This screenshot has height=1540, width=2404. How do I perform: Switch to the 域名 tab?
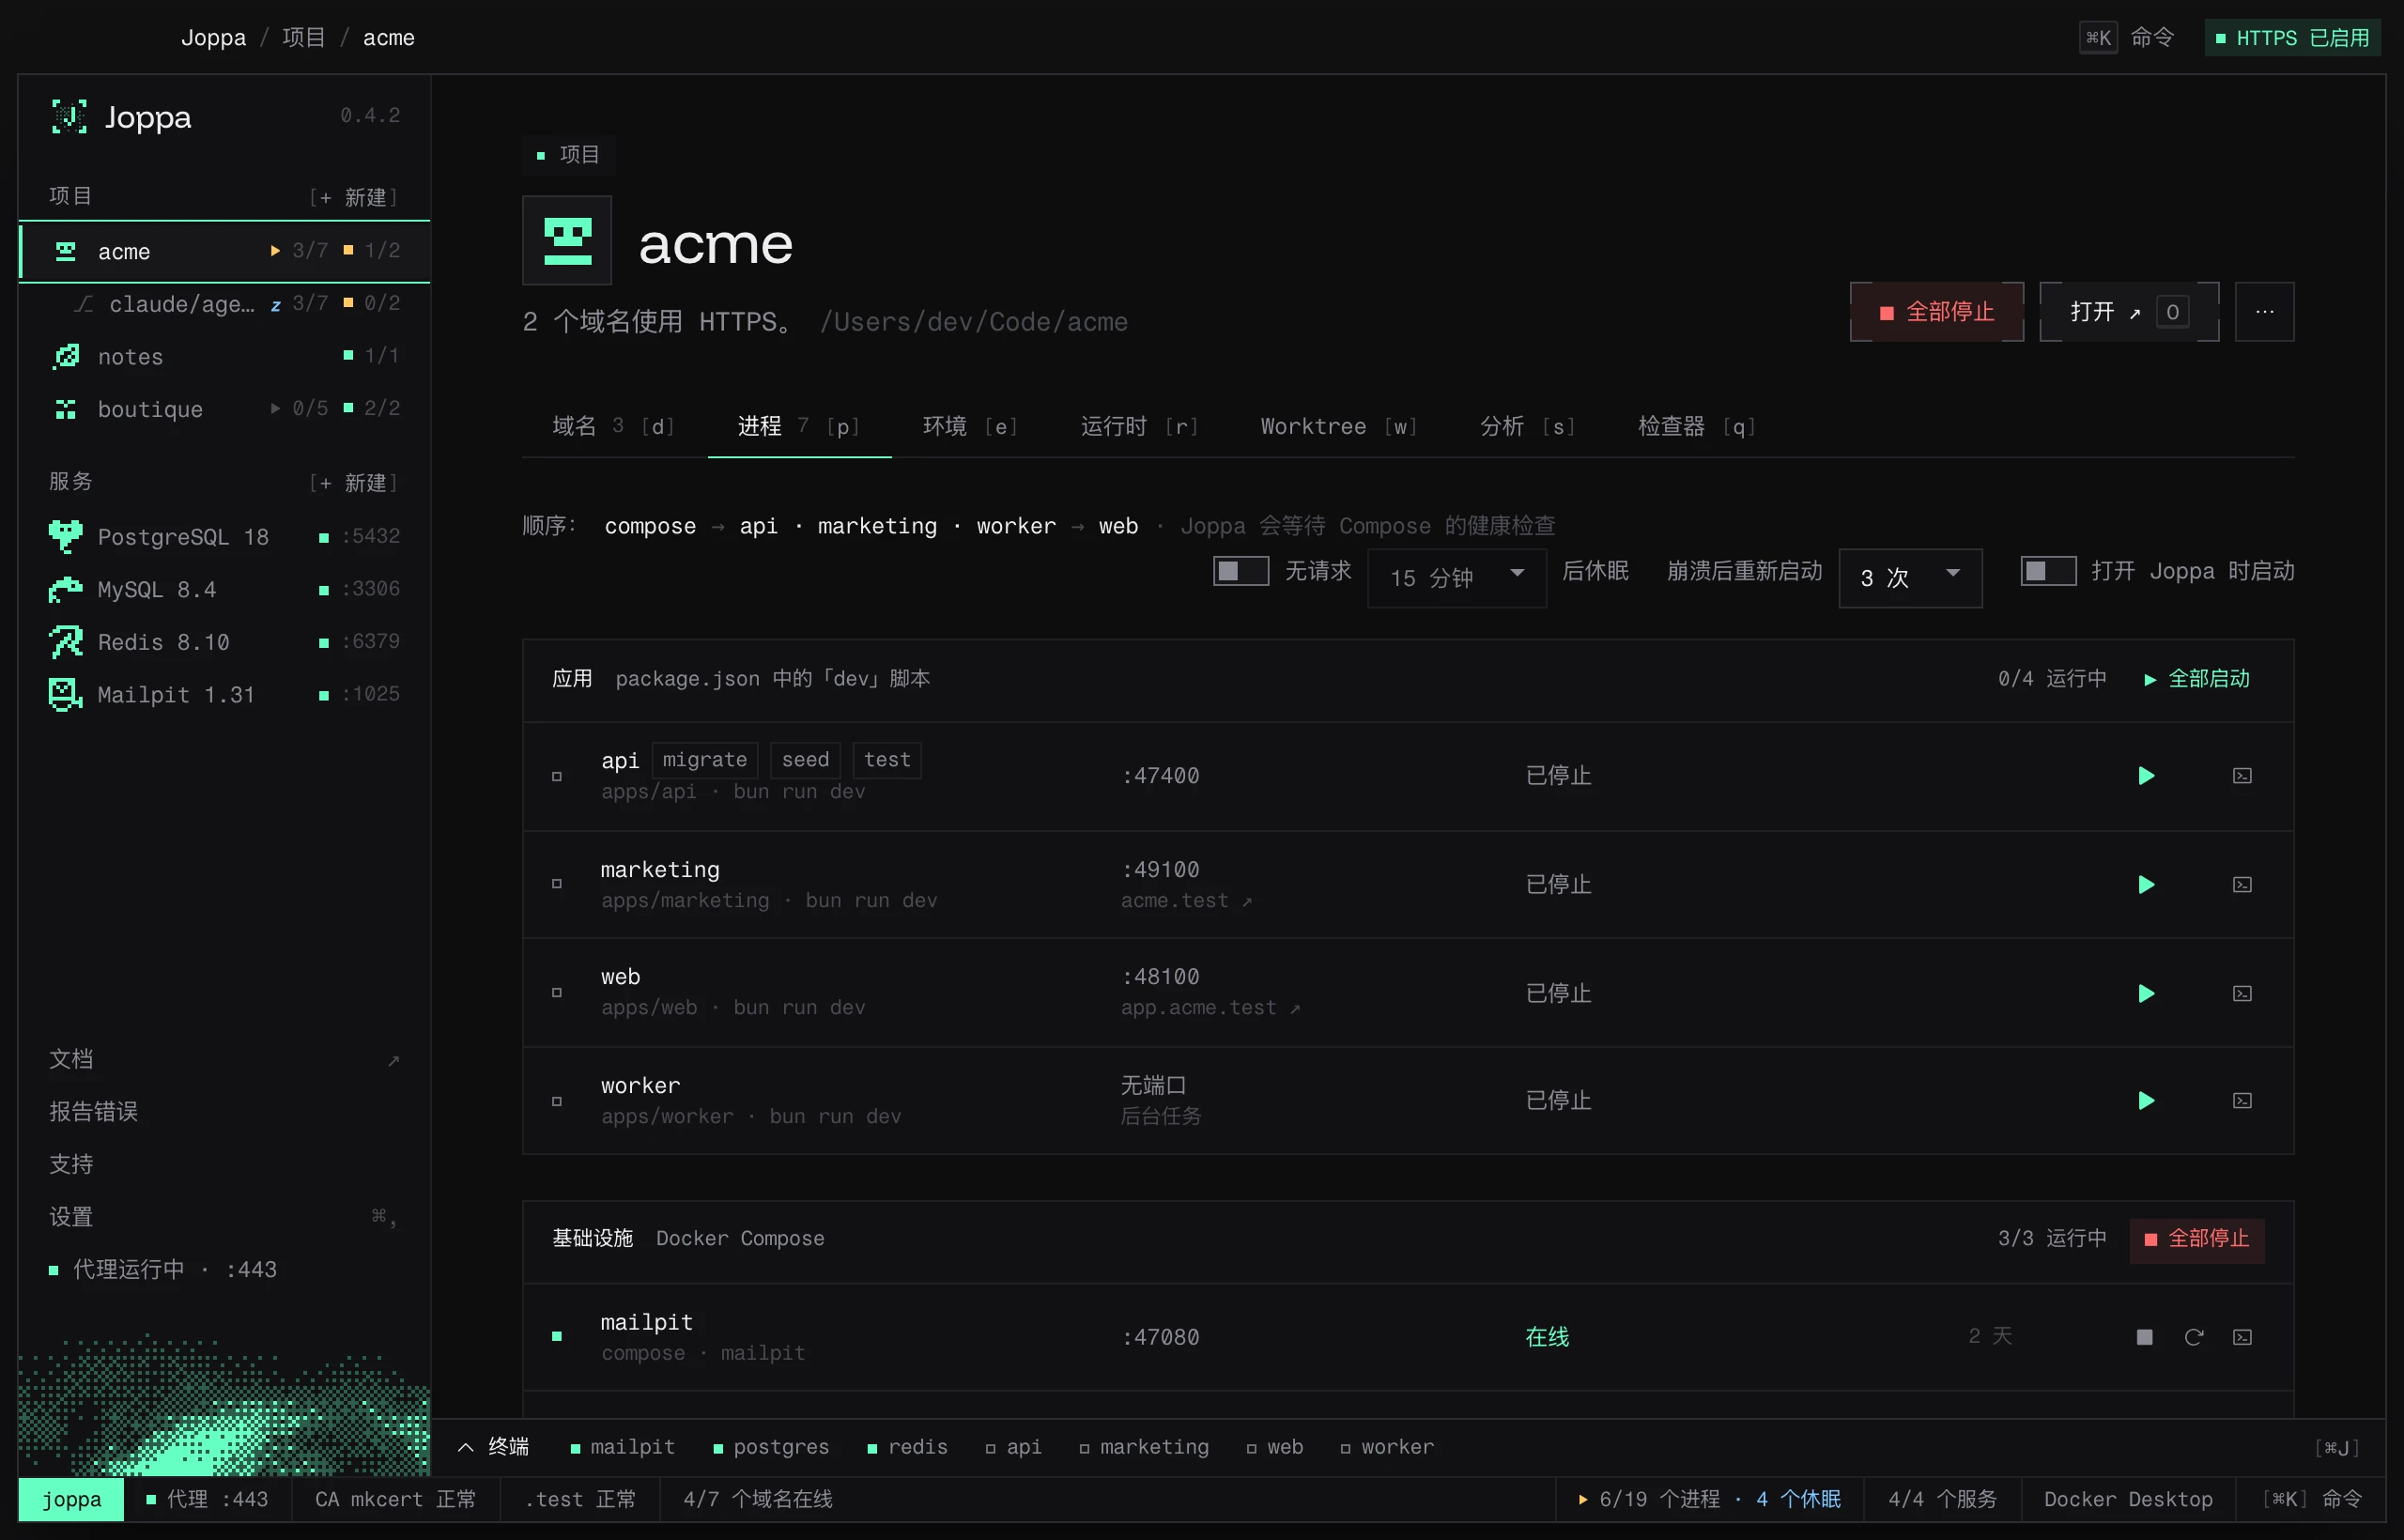click(x=614, y=427)
